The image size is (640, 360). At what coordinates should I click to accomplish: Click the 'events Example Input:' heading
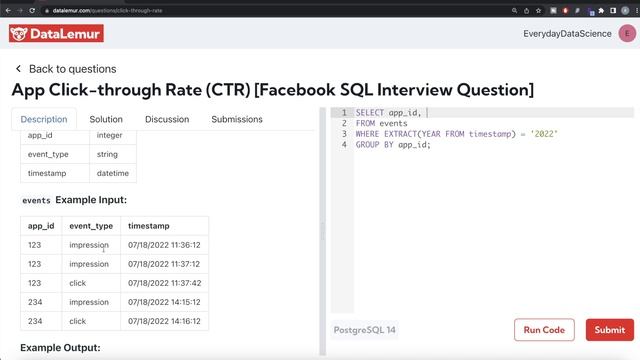coord(74,200)
